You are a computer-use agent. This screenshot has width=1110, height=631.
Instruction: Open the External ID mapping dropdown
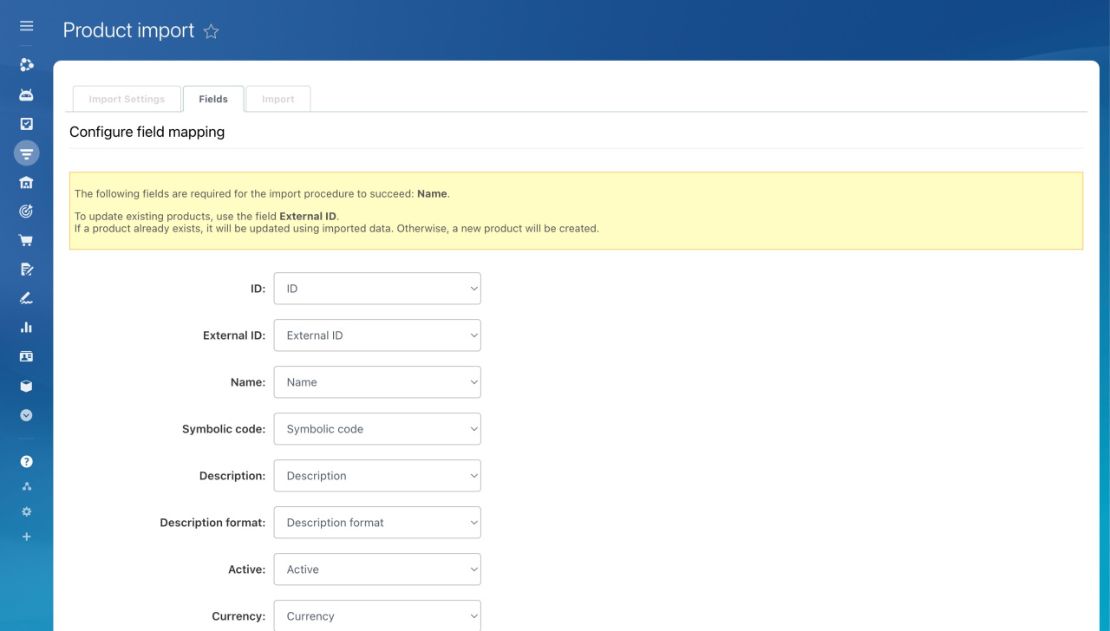(377, 336)
